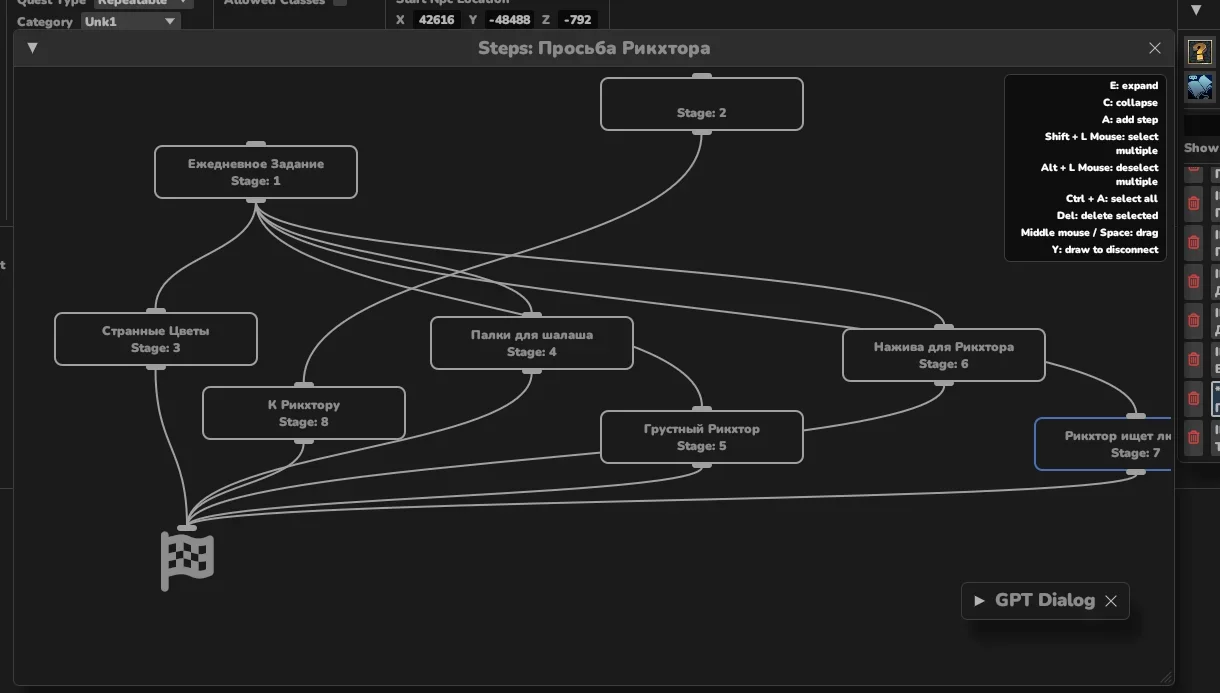This screenshot has width=1220, height=693.
Task: Close the Steps window
Action: click(1155, 48)
